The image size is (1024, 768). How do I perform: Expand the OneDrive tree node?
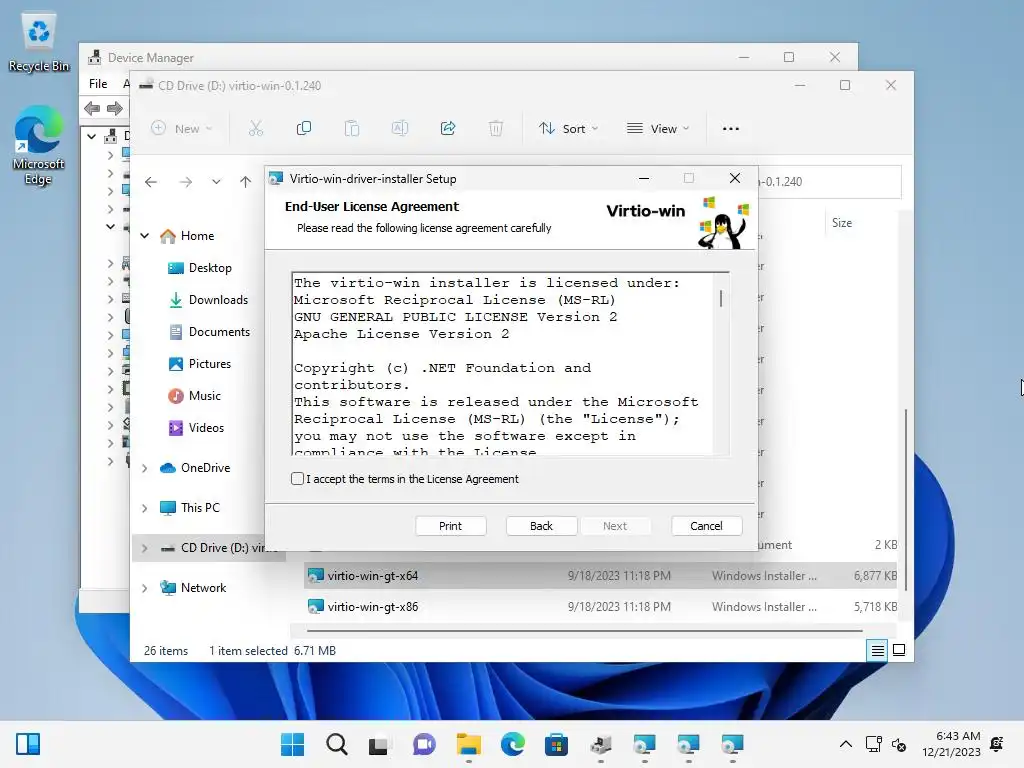tap(145, 468)
